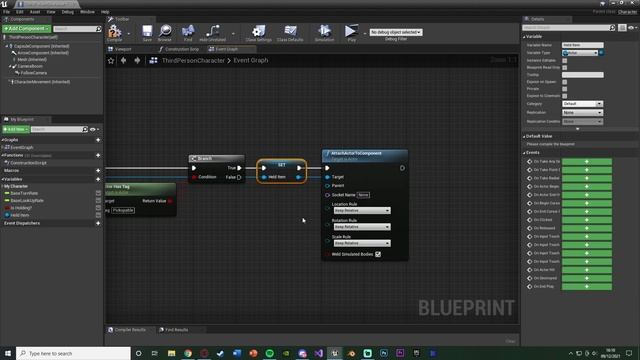Screen dimensions: 640x360
Task: Open the debug object filter dropdown
Action: [x=396, y=32]
